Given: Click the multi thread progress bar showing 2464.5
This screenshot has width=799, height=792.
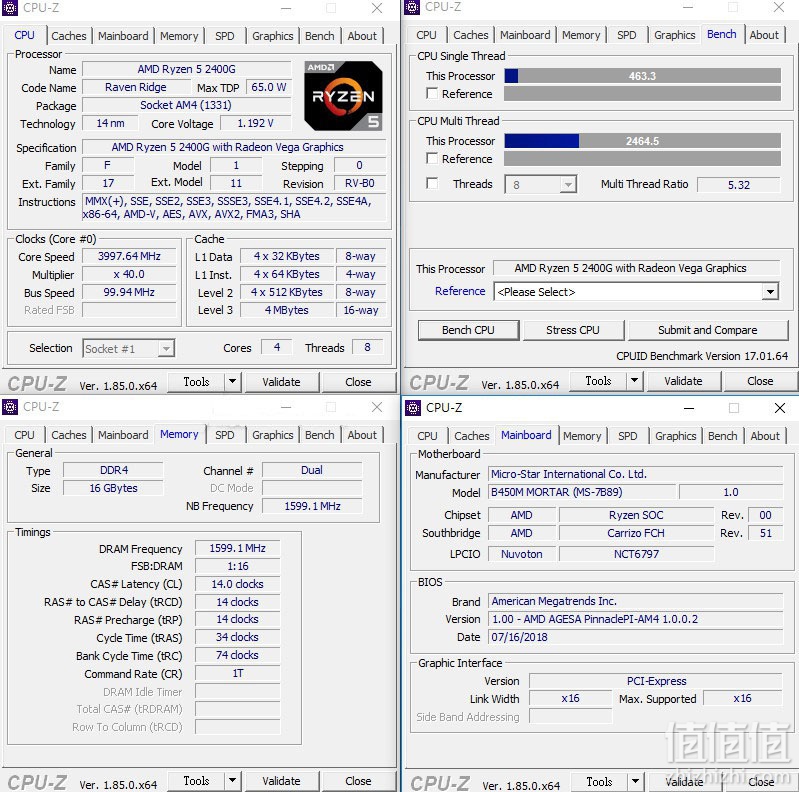Looking at the screenshot, I should point(643,141).
